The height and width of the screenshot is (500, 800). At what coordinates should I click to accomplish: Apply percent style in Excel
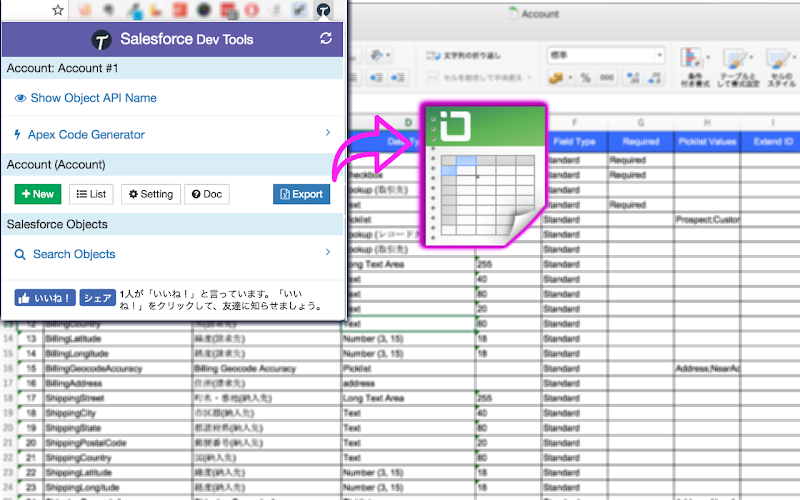coord(586,78)
